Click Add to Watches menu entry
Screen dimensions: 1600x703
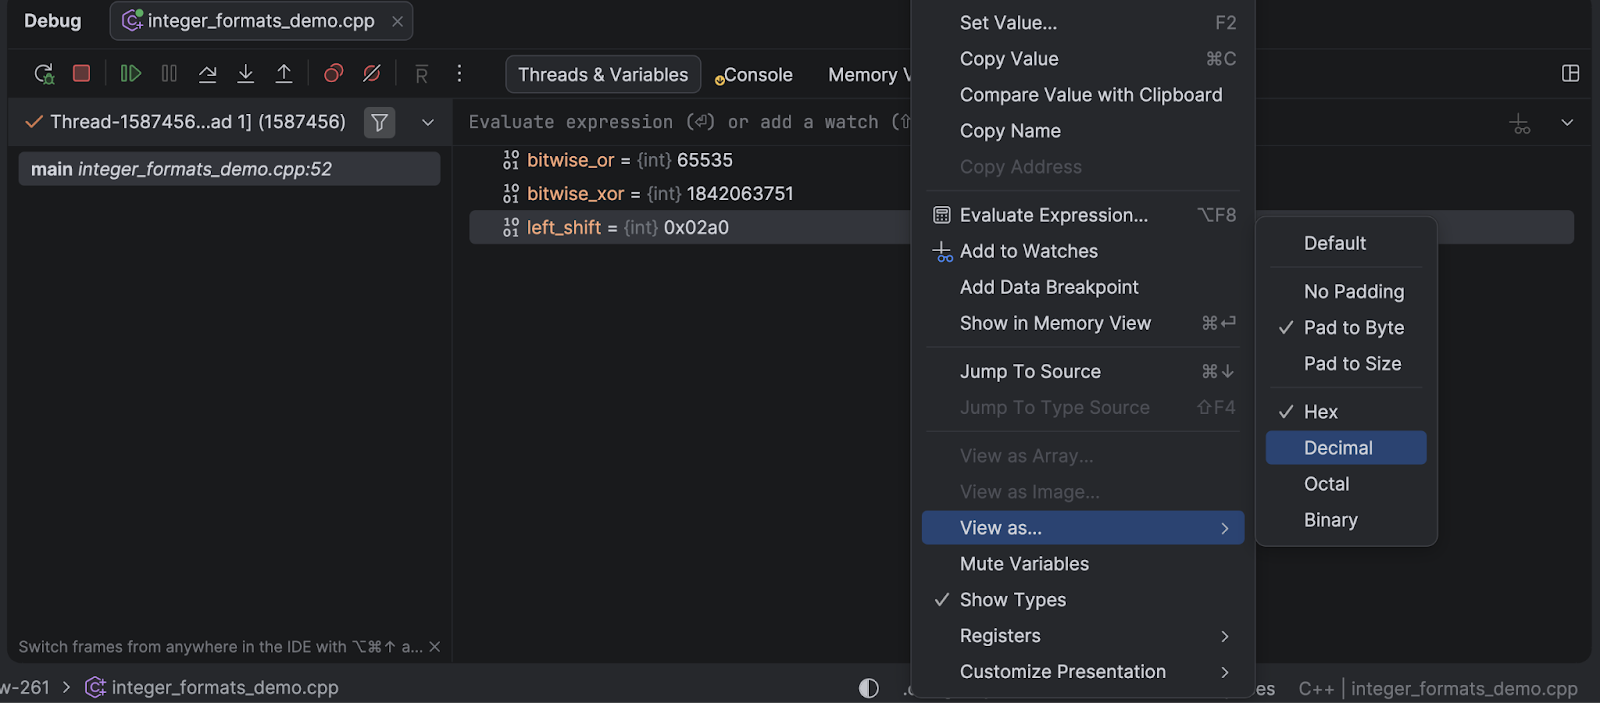pos(1028,251)
